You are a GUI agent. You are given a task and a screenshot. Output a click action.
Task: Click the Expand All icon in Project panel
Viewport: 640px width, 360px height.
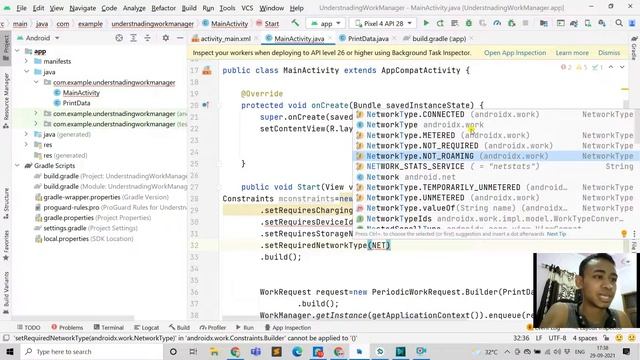133,38
